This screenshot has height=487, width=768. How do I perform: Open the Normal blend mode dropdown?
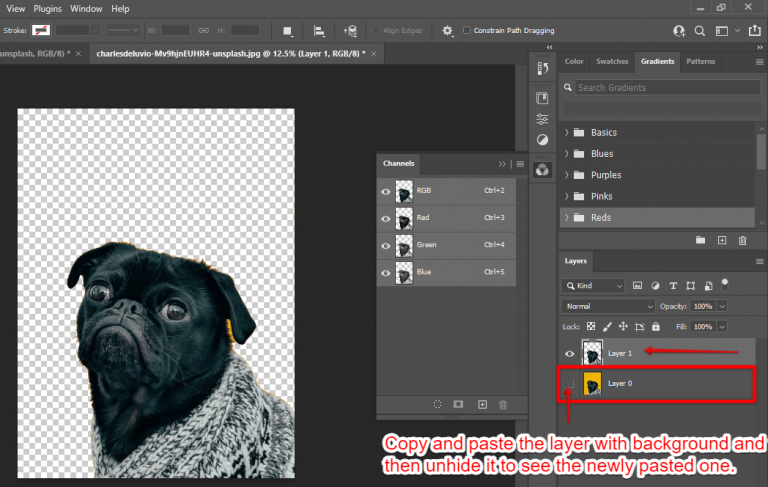pos(608,306)
